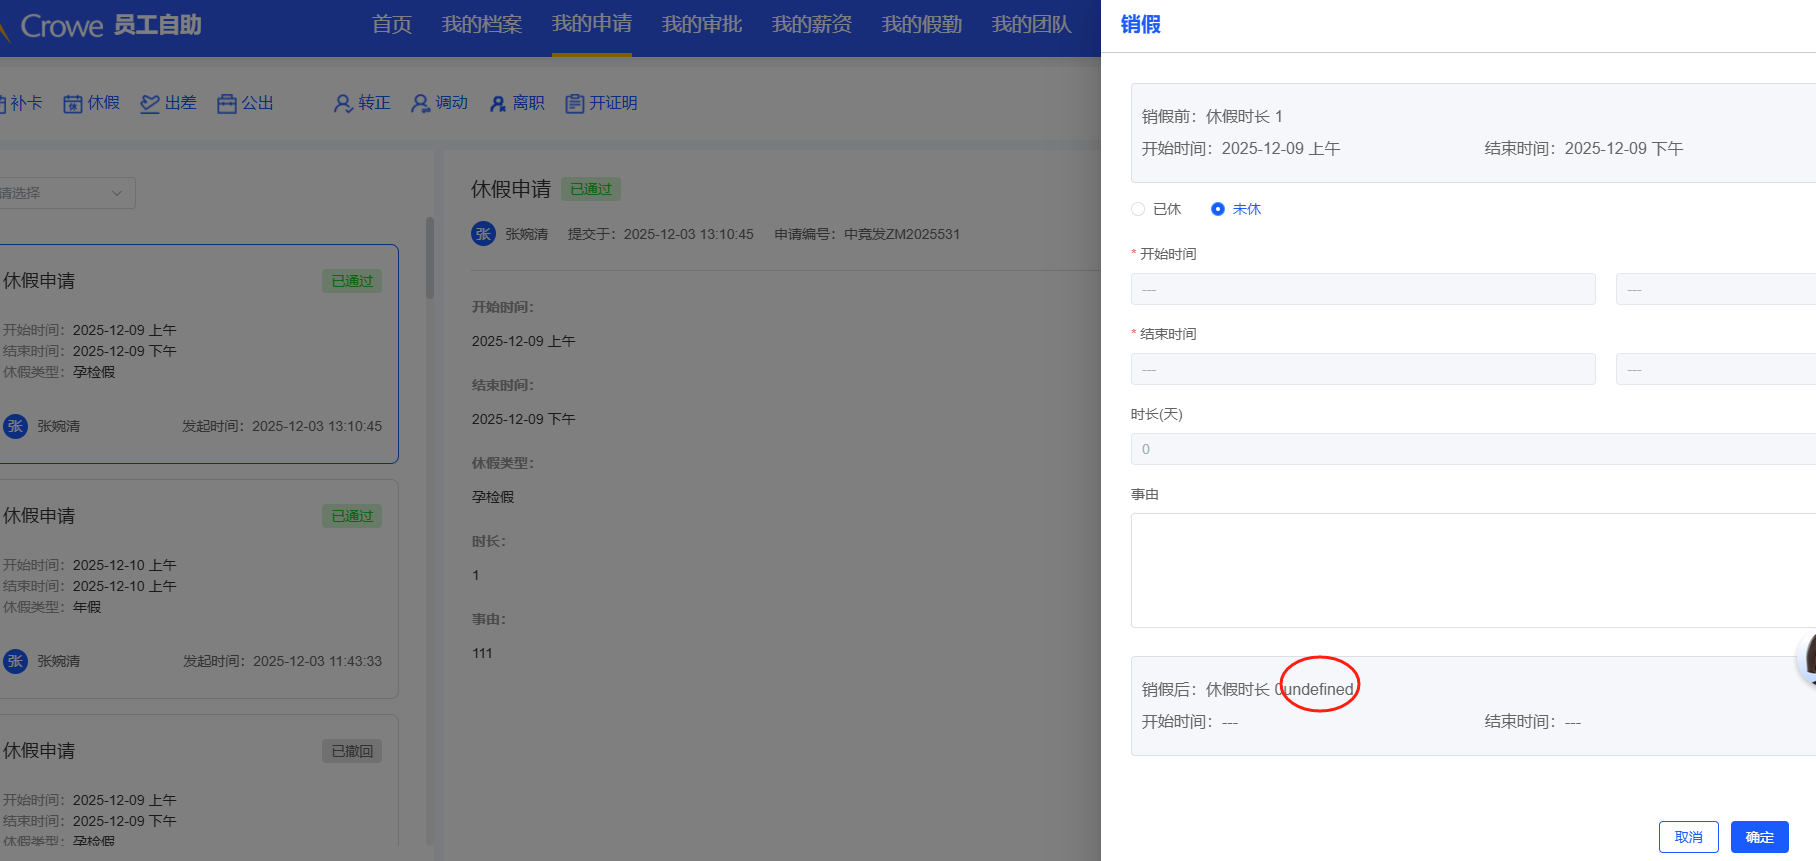Viewport: 1816px width, 861px height.
Task: Click 发起时间 2025-12-03 11:43:33 text
Action: click(x=283, y=661)
